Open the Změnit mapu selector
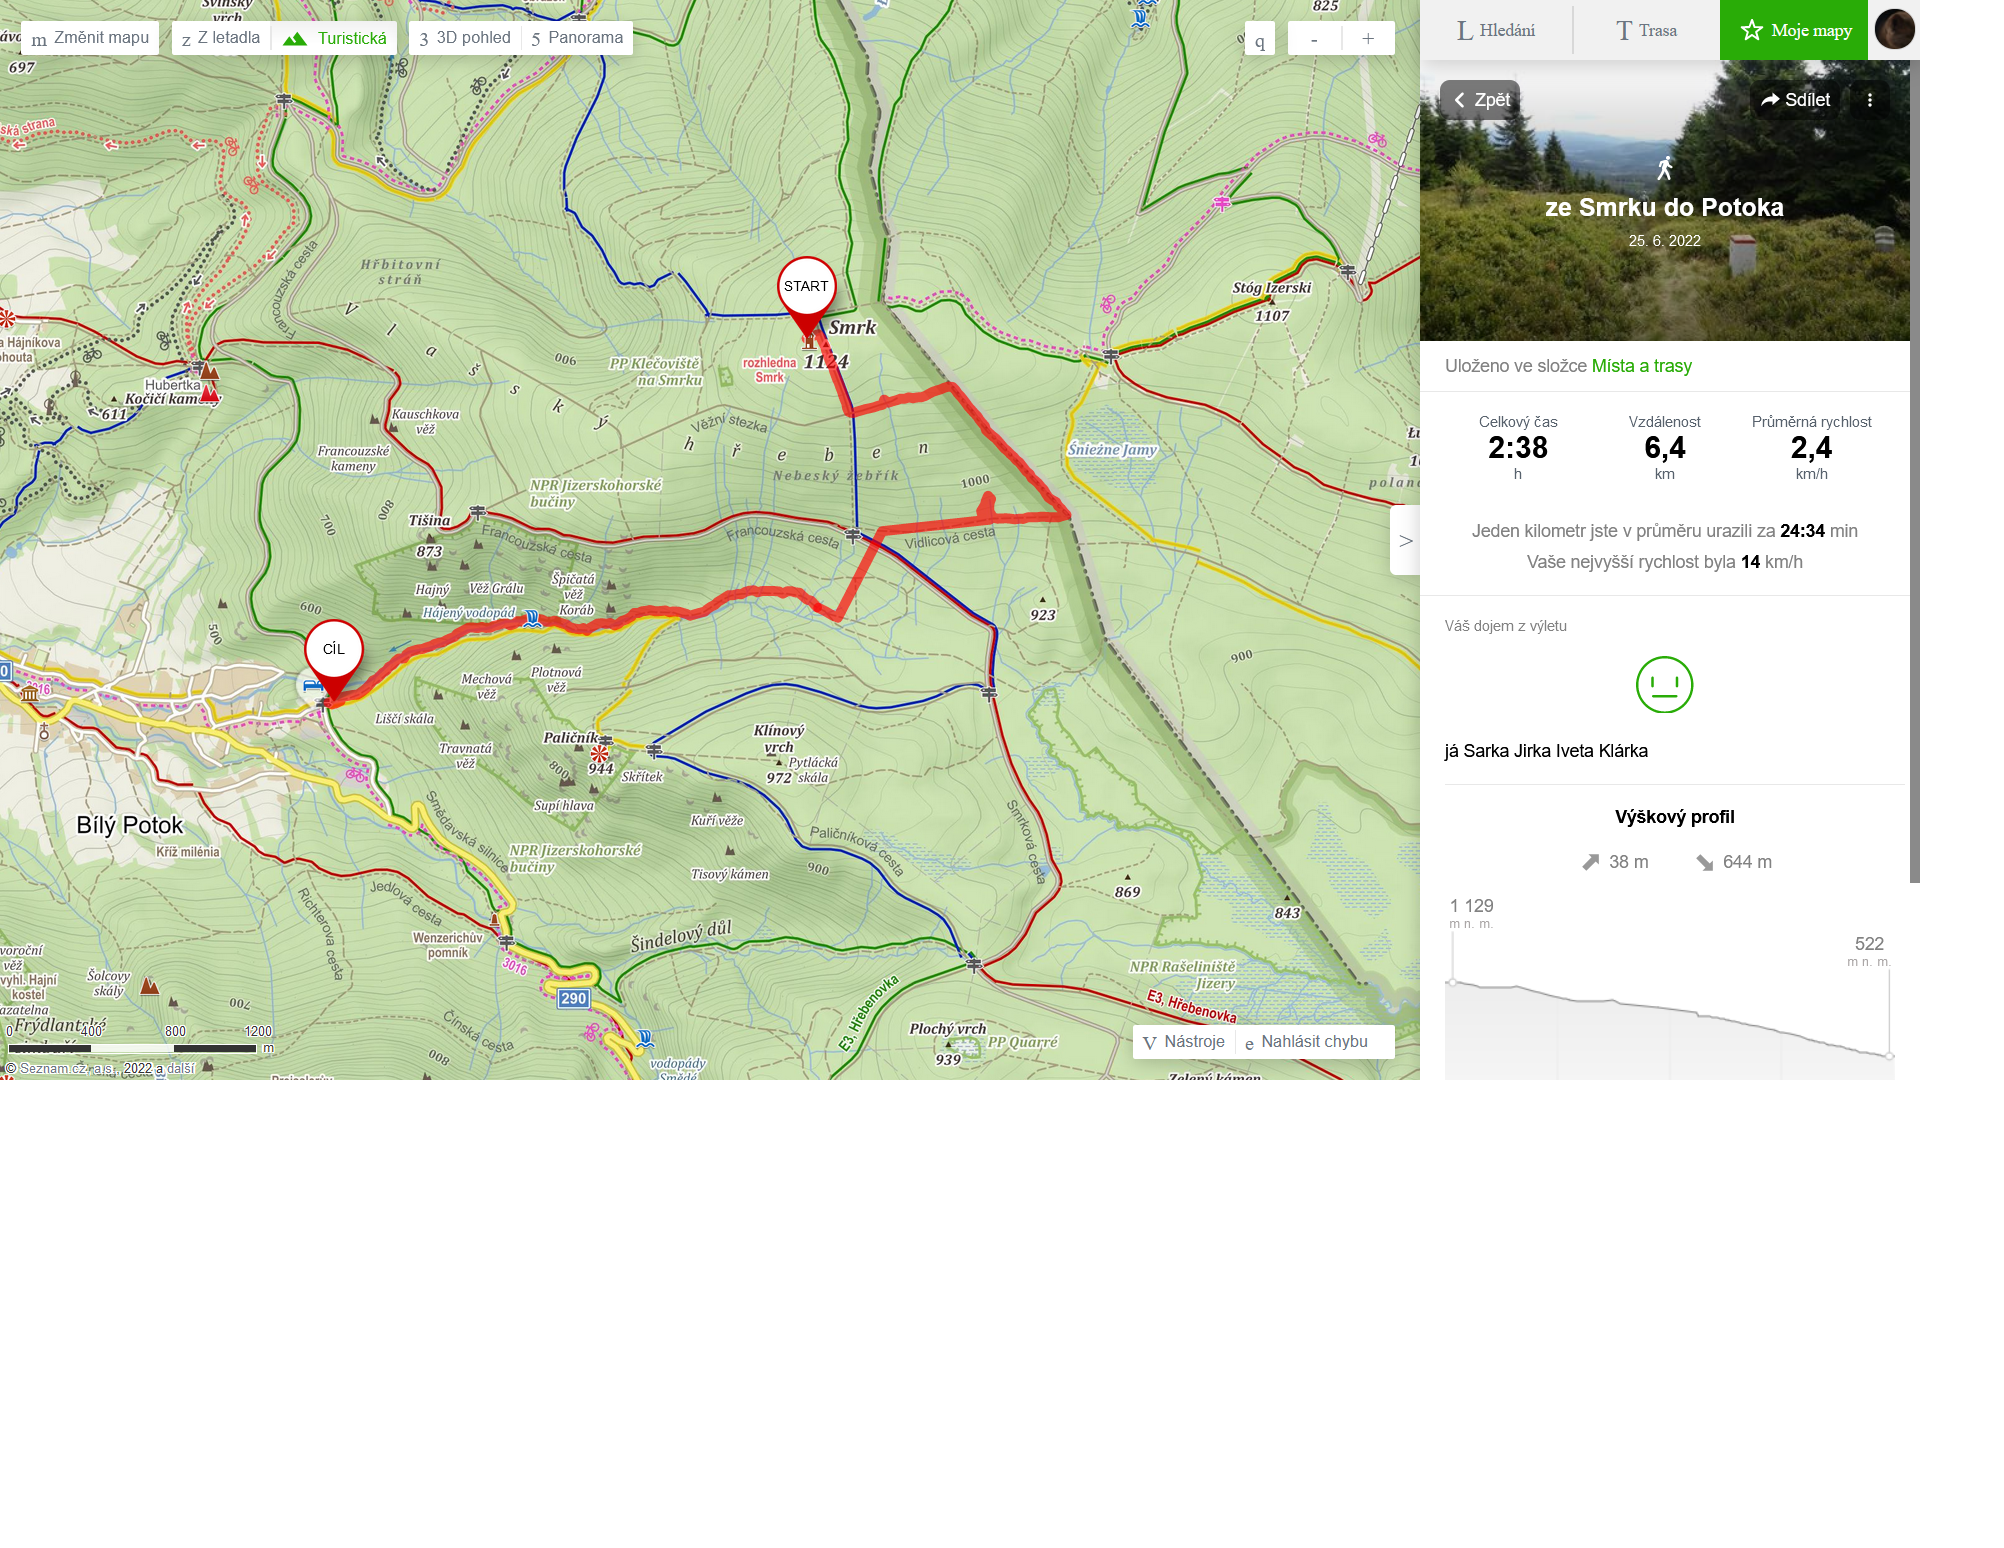Viewport: 2004px width, 1548px height. pyautogui.click(x=90, y=38)
